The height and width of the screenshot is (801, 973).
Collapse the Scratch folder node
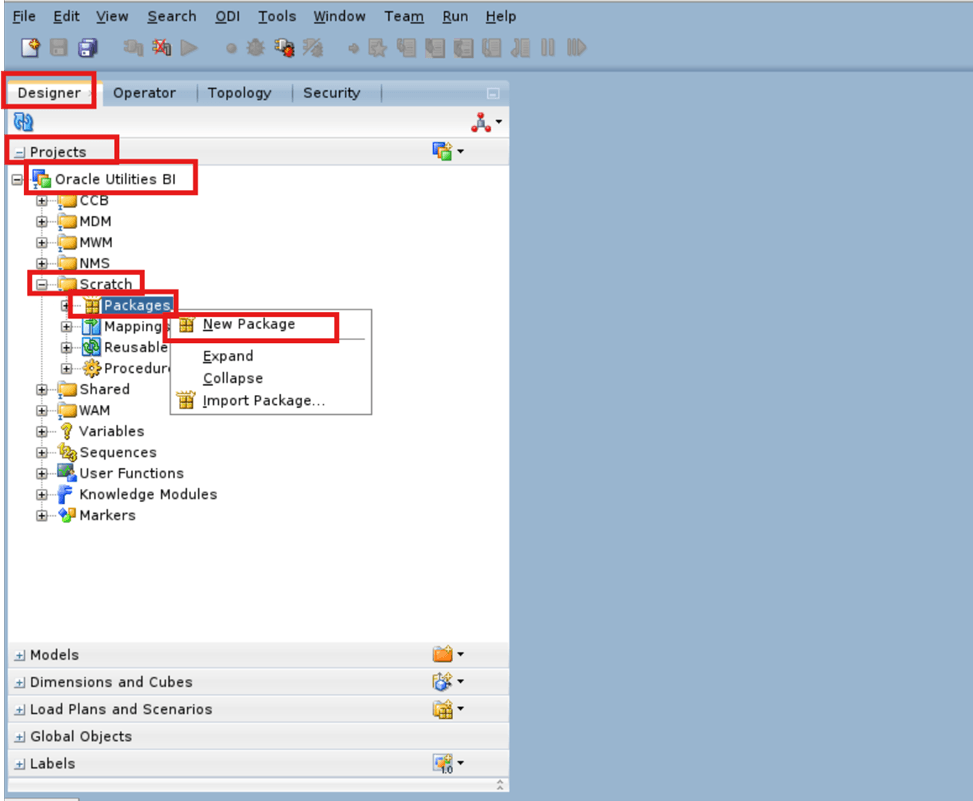click(x=40, y=283)
